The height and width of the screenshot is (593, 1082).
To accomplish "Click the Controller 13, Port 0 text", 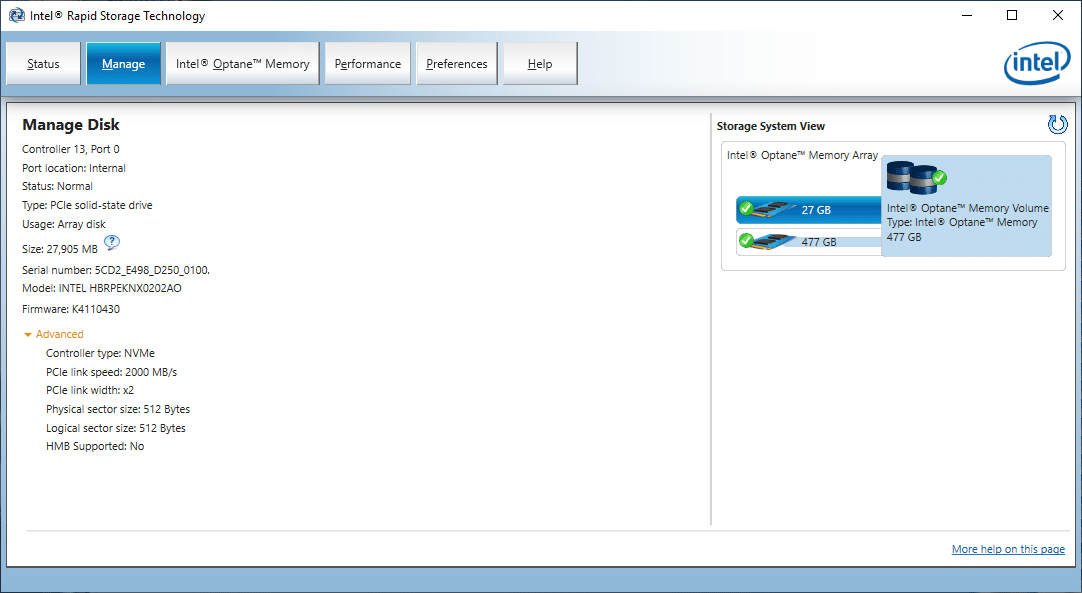I will pyautogui.click(x=71, y=148).
